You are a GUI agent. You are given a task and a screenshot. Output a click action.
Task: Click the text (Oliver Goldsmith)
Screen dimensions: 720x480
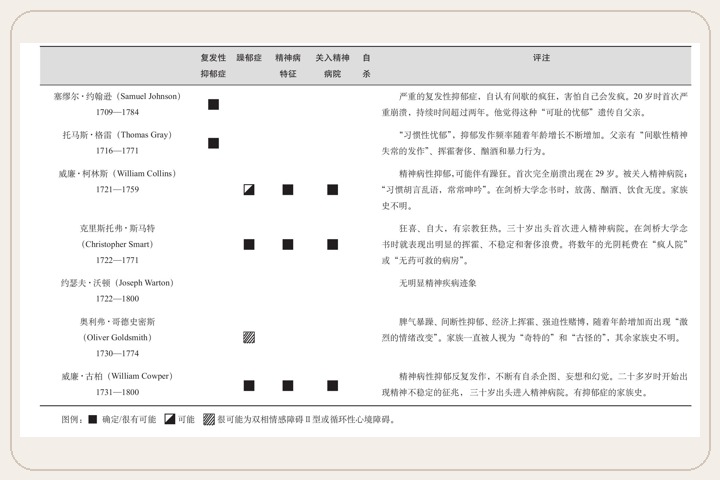click(x=118, y=338)
